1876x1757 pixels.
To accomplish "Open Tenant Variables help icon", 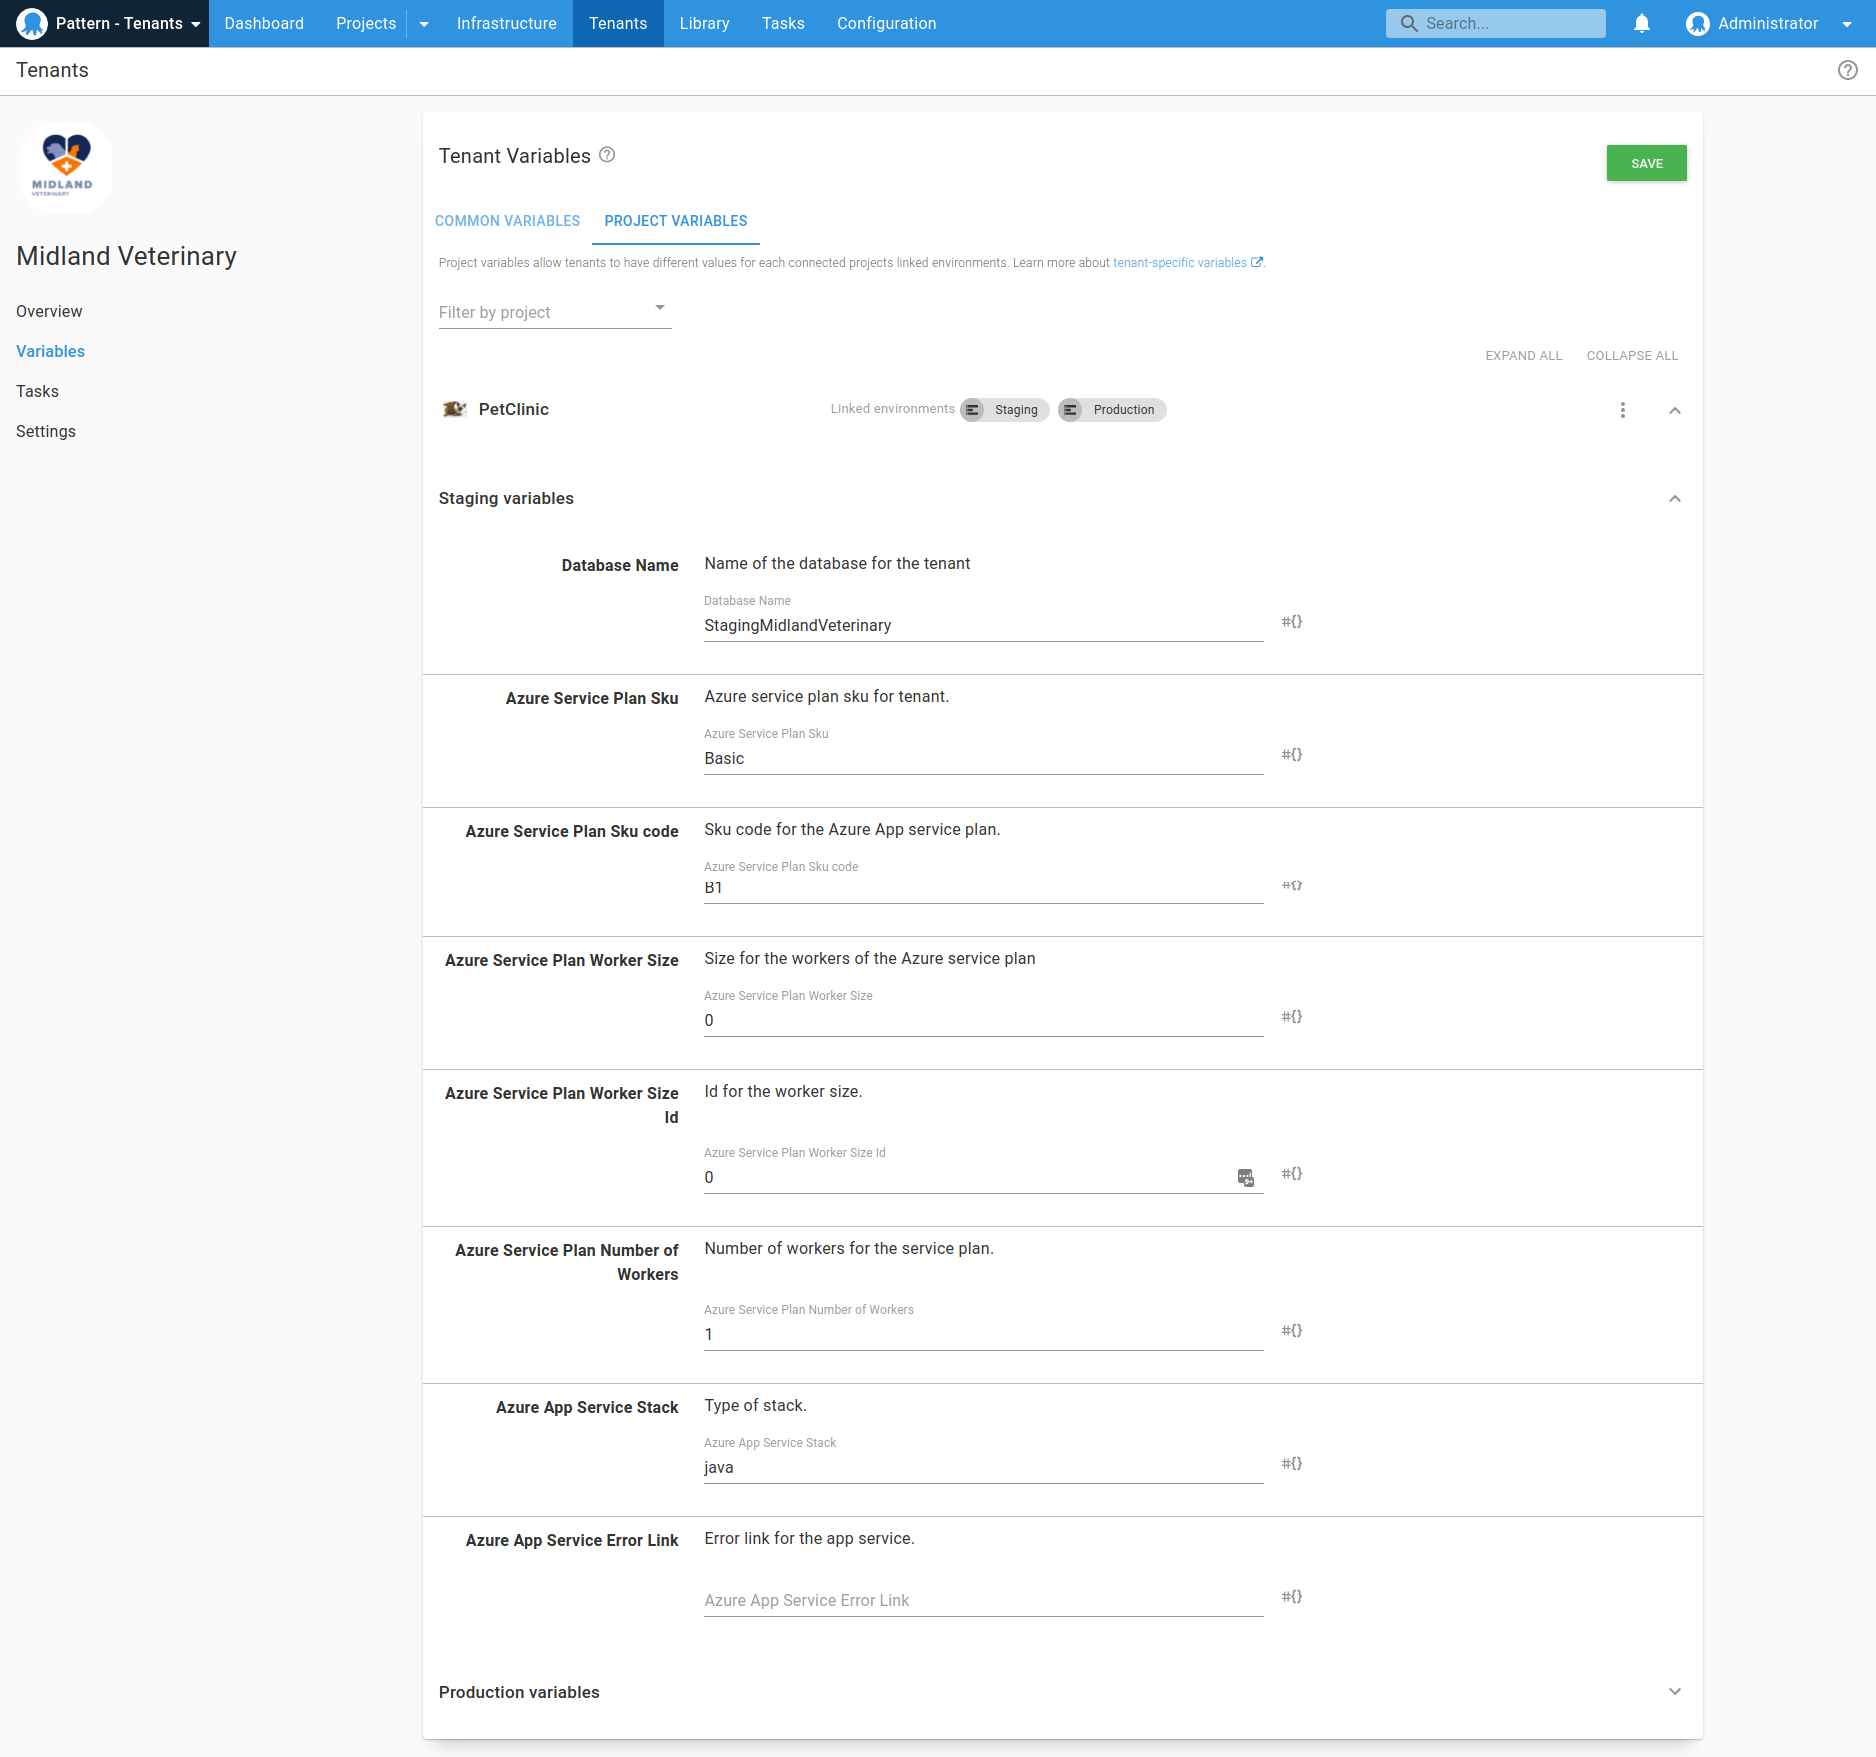I will [x=607, y=155].
